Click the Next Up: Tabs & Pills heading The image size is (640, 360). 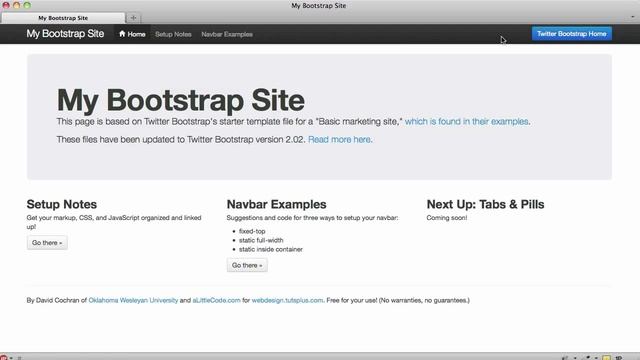(485, 204)
